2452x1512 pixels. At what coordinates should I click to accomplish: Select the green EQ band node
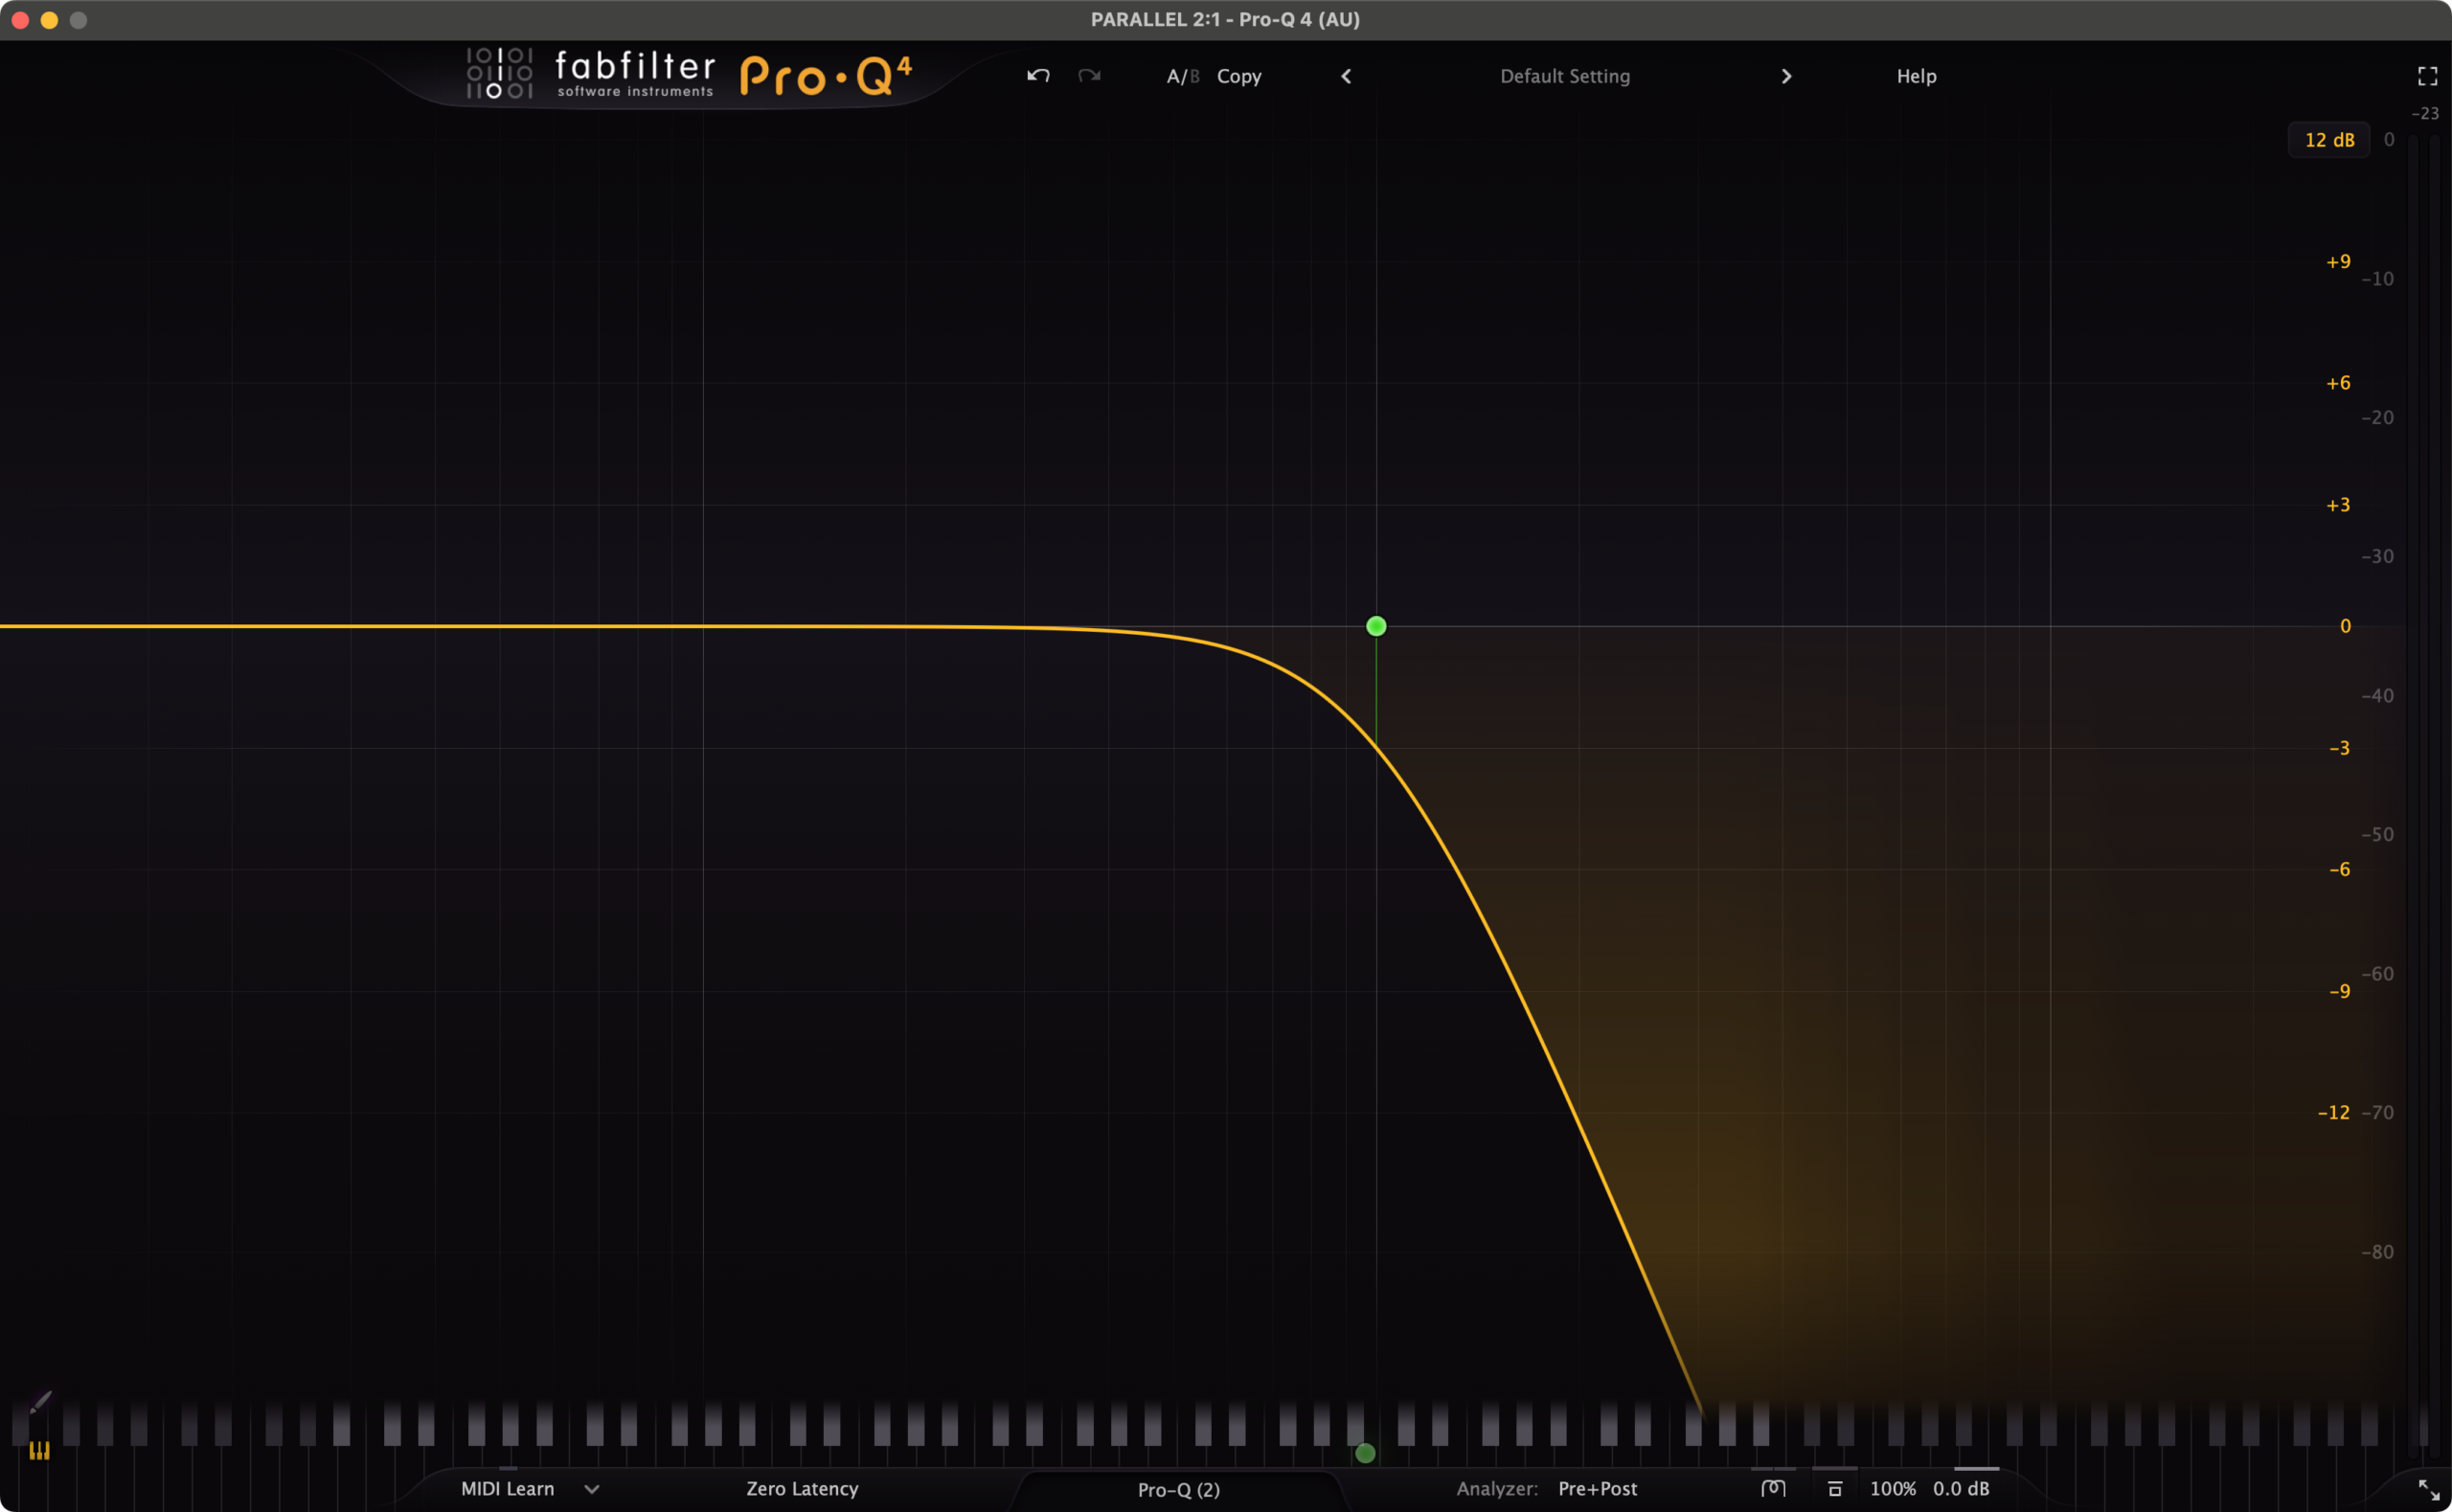(1376, 626)
